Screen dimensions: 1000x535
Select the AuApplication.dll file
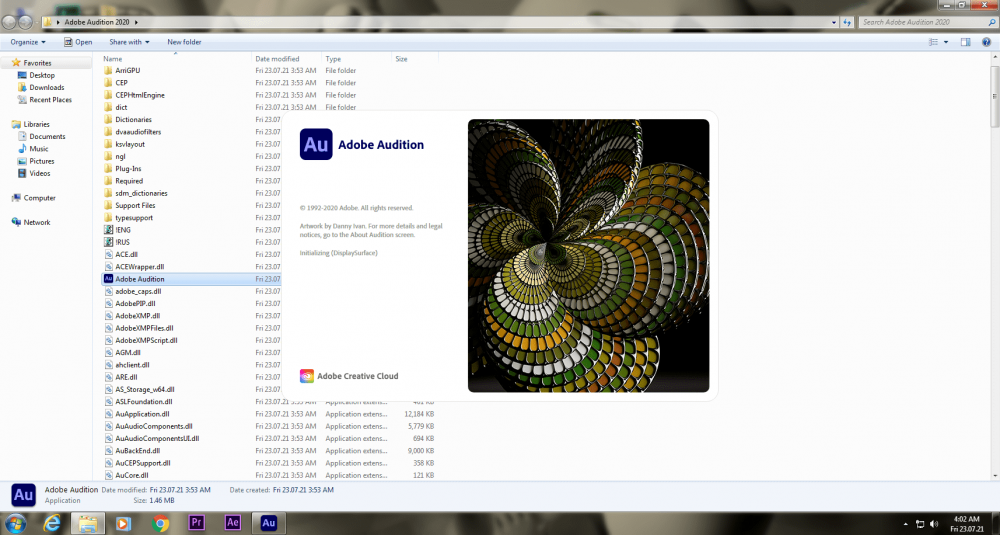141,413
